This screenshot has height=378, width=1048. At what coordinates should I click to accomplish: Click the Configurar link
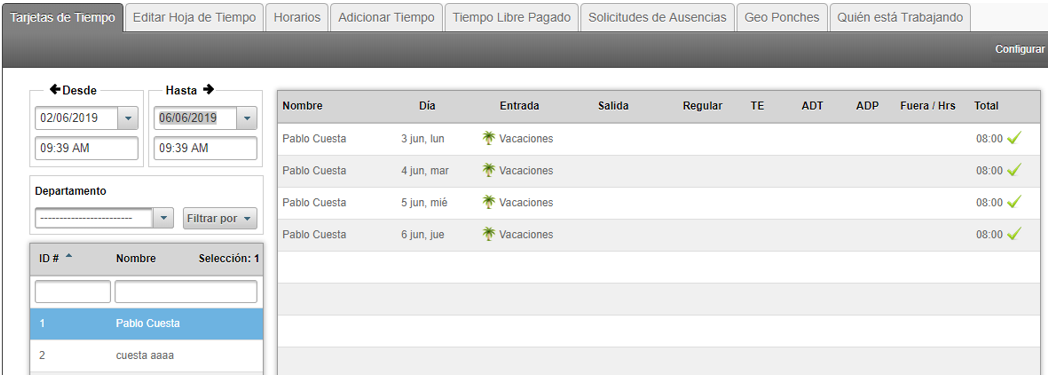pos(1019,49)
